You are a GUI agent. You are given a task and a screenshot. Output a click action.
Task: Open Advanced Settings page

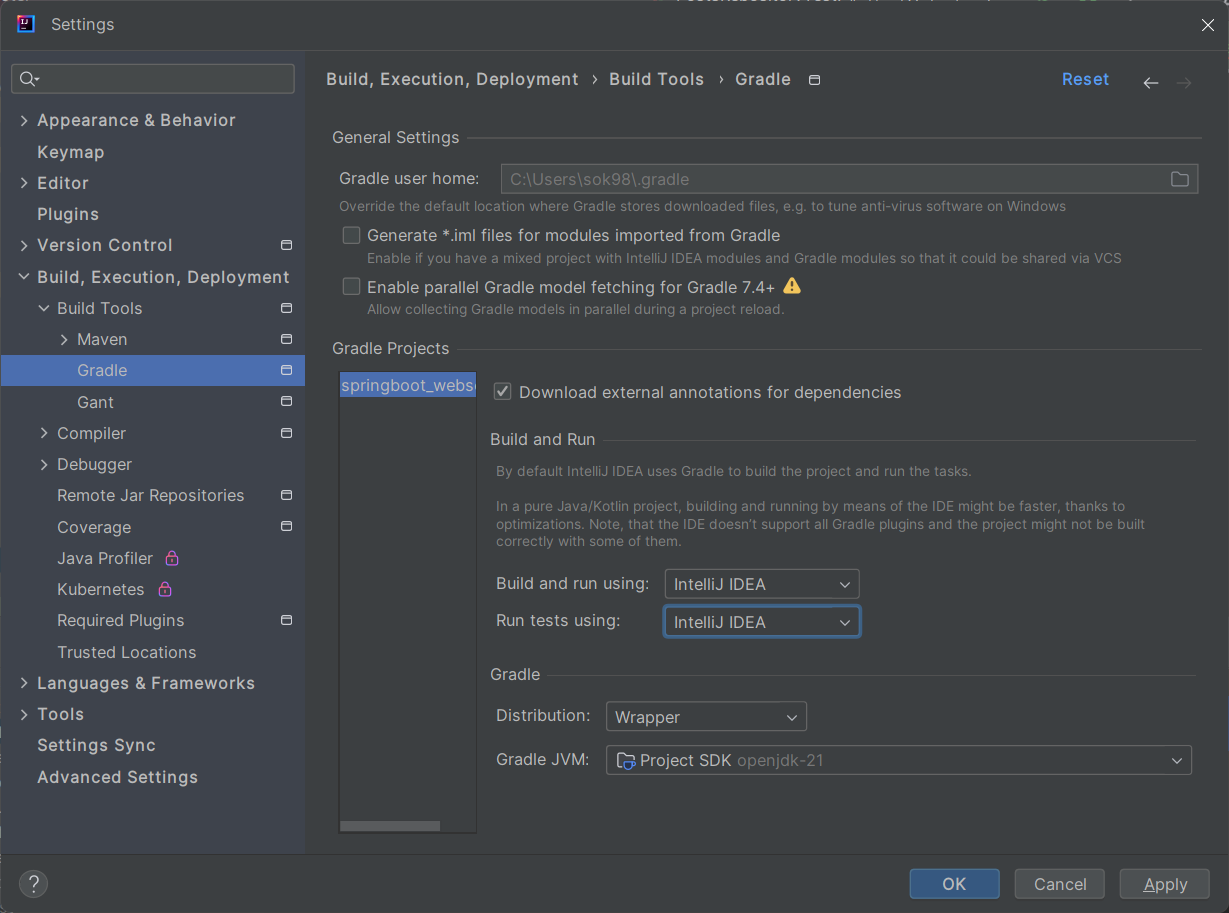point(117,777)
